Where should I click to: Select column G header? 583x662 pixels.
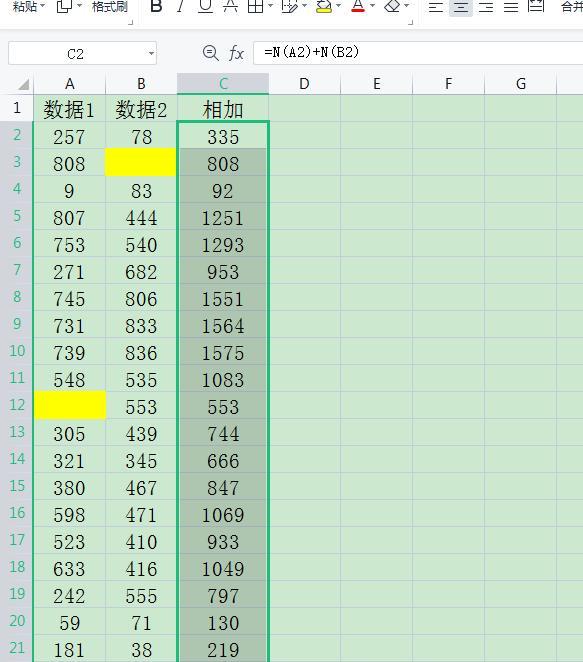[x=521, y=84]
